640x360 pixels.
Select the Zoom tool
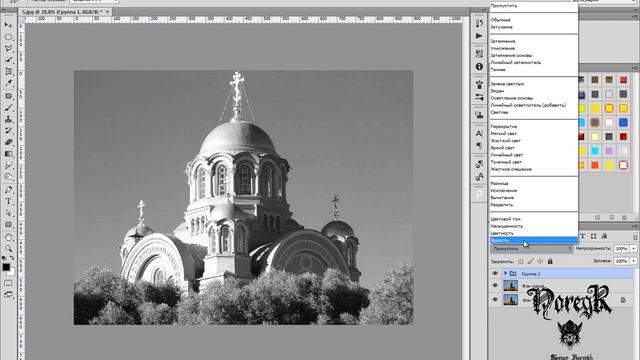coord(8,249)
